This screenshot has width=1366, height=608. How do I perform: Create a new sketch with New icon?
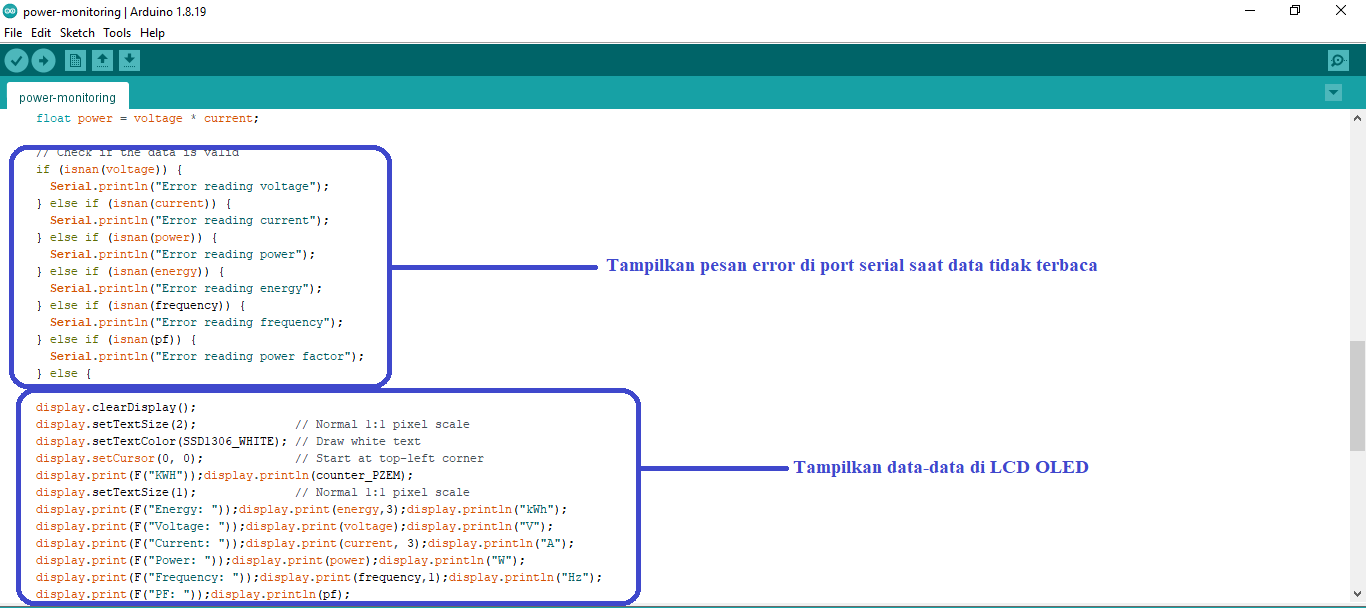tap(75, 61)
